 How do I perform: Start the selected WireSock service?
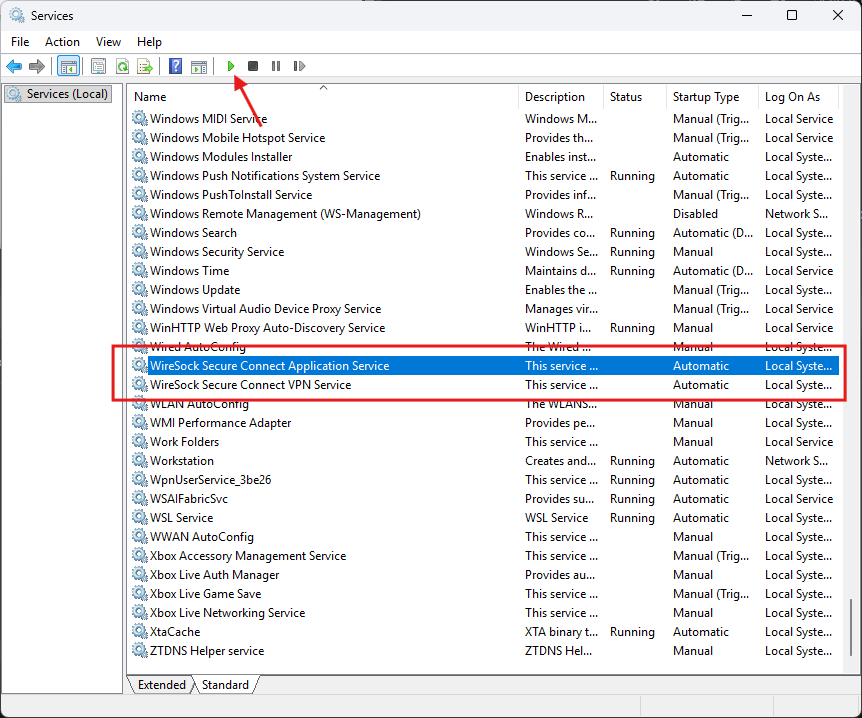231,66
